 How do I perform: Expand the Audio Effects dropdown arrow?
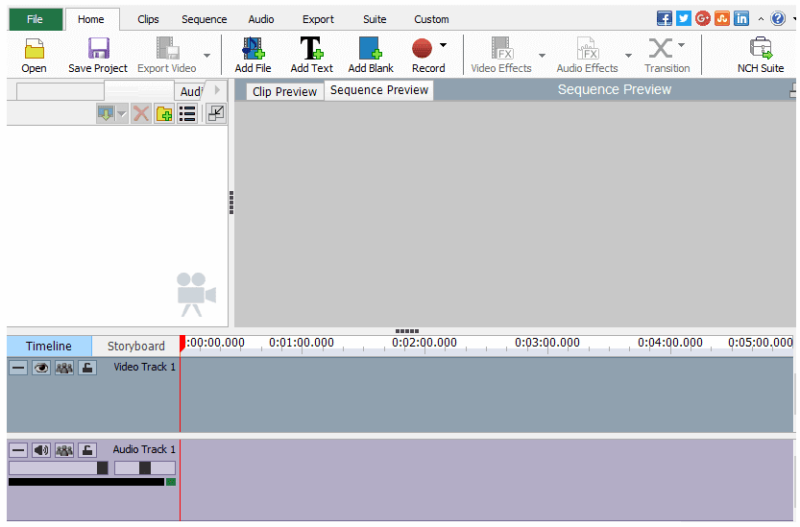(x=628, y=55)
